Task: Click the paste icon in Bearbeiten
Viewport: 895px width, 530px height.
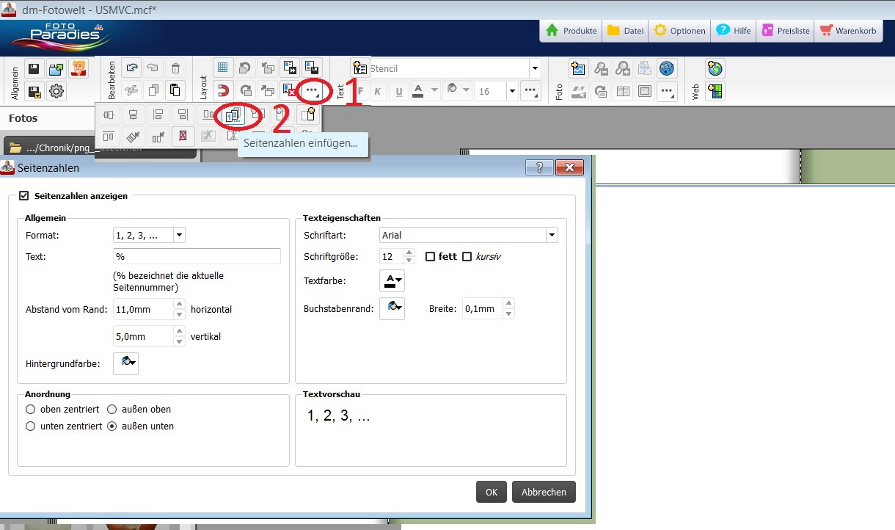Action: 175,91
